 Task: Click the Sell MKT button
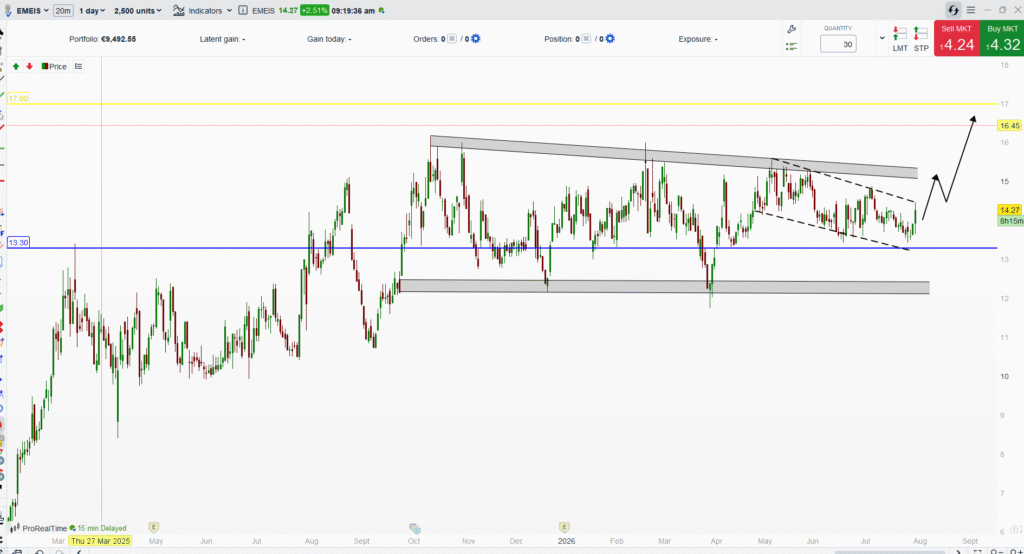[957, 39]
